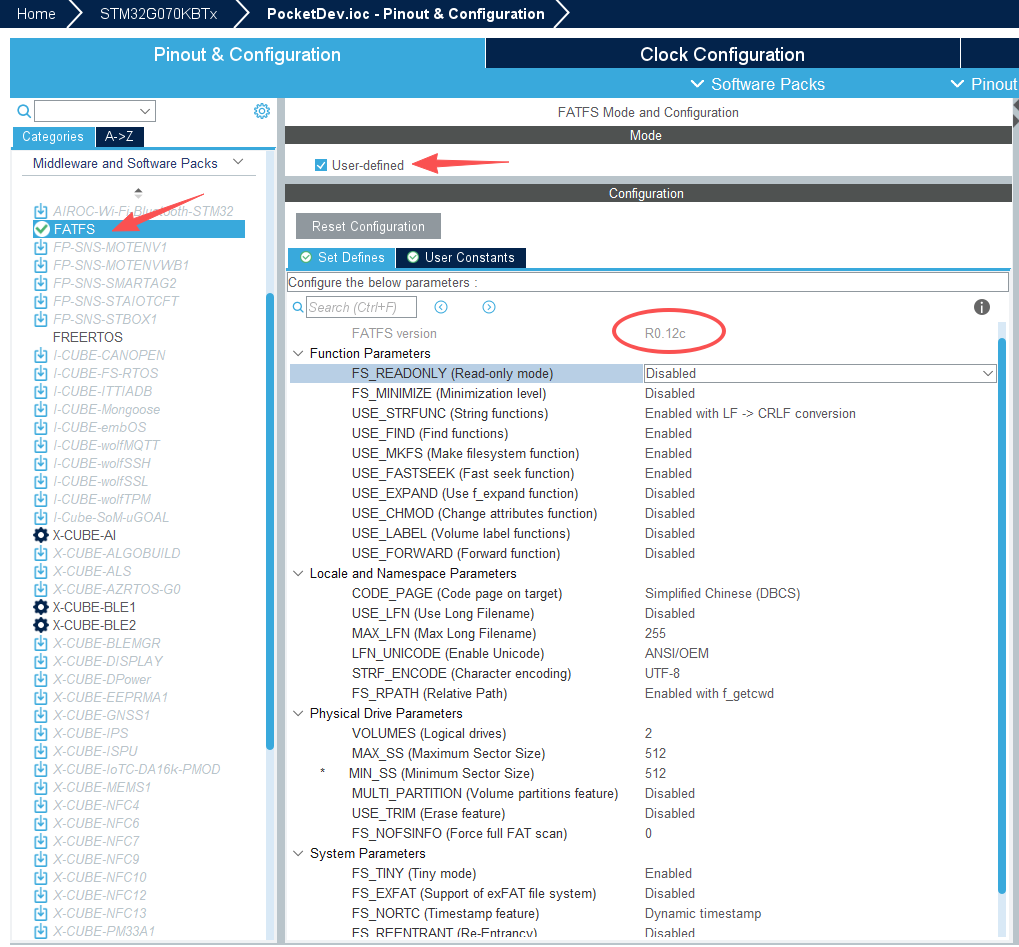Open the parameter info icon
The width and height of the screenshot is (1019, 947).
point(981,307)
